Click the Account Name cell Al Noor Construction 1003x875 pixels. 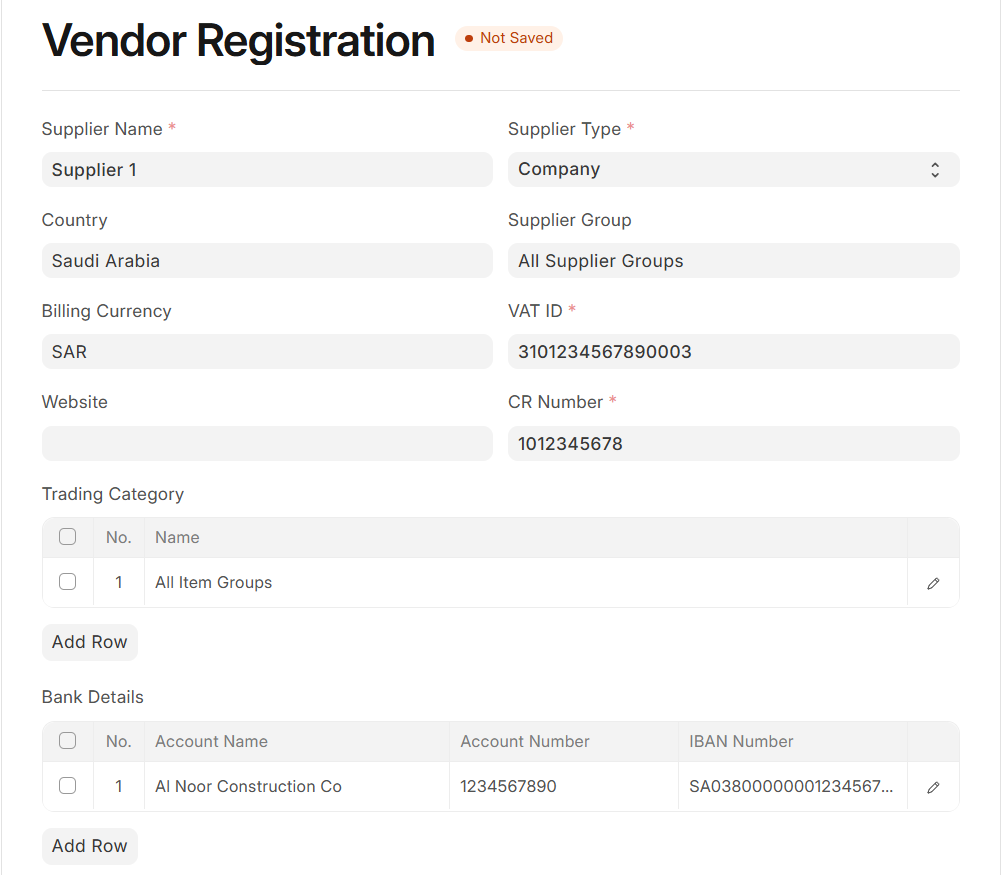coord(297,787)
